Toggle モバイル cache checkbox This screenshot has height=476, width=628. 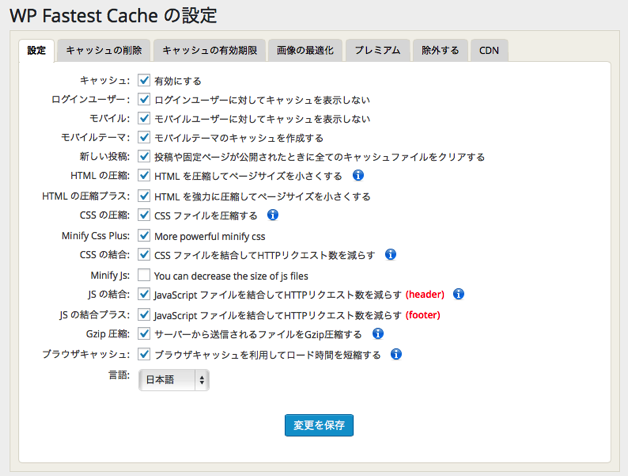[x=144, y=118]
